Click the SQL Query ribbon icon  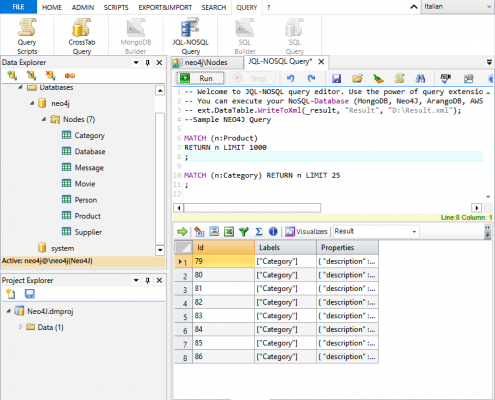pyautogui.click(x=295, y=36)
